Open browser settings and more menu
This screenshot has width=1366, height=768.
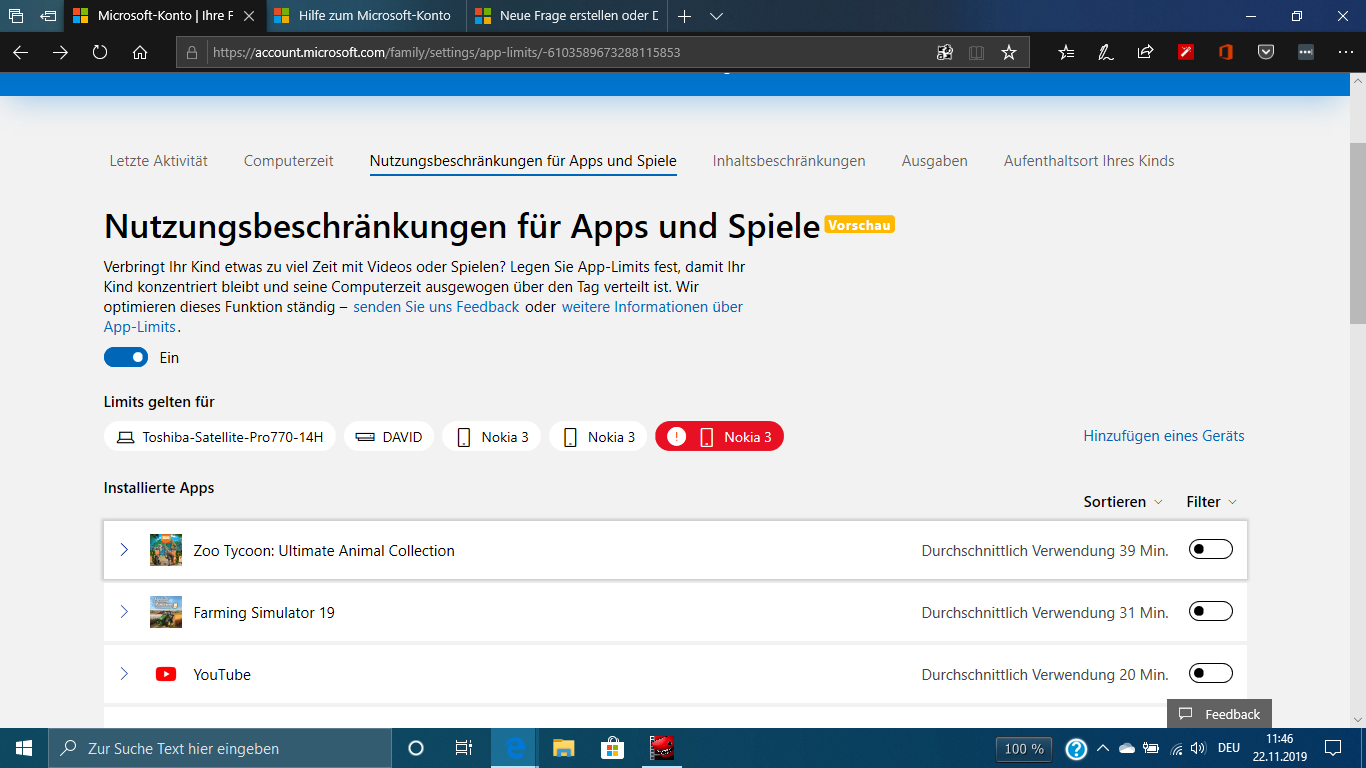(1345, 52)
